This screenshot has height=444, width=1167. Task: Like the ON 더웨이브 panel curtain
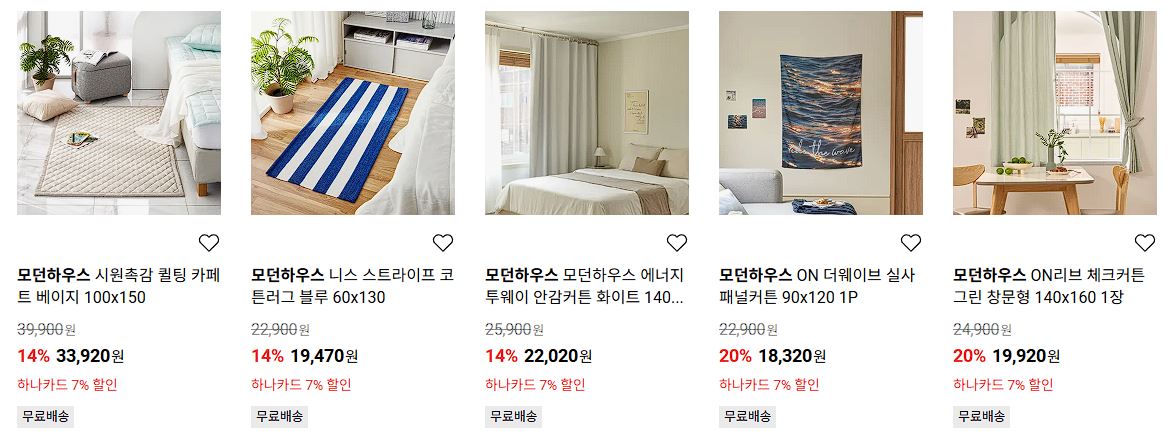tap(911, 242)
